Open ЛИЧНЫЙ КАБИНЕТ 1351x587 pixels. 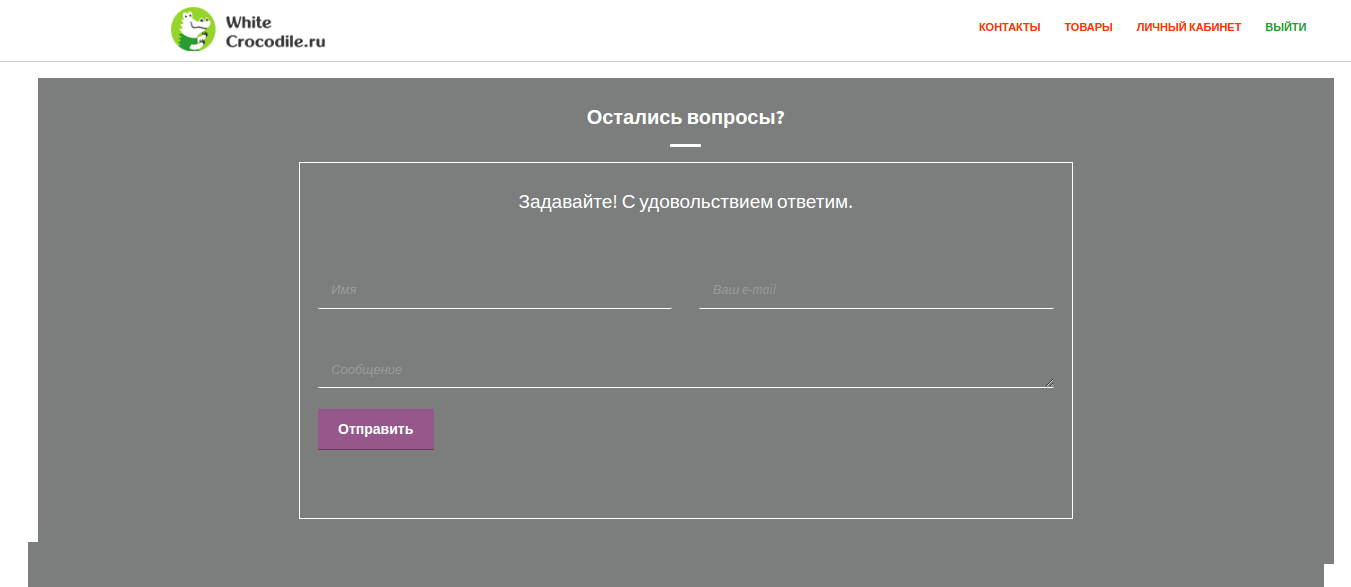pos(1188,27)
